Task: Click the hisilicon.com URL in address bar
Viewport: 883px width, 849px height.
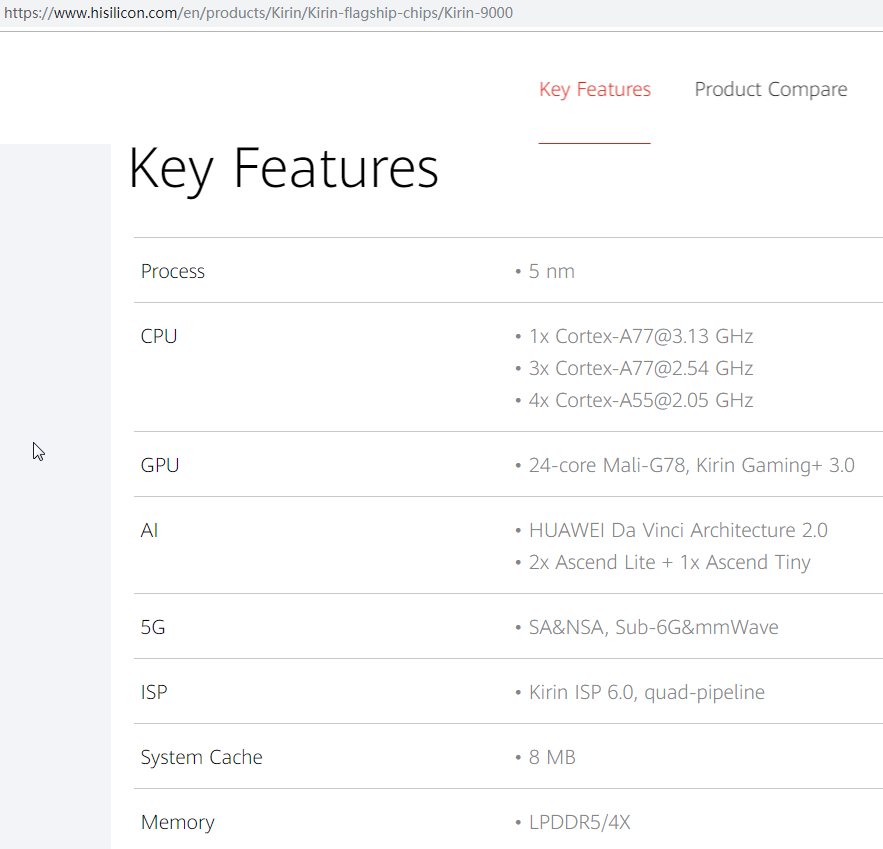Action: (258, 14)
